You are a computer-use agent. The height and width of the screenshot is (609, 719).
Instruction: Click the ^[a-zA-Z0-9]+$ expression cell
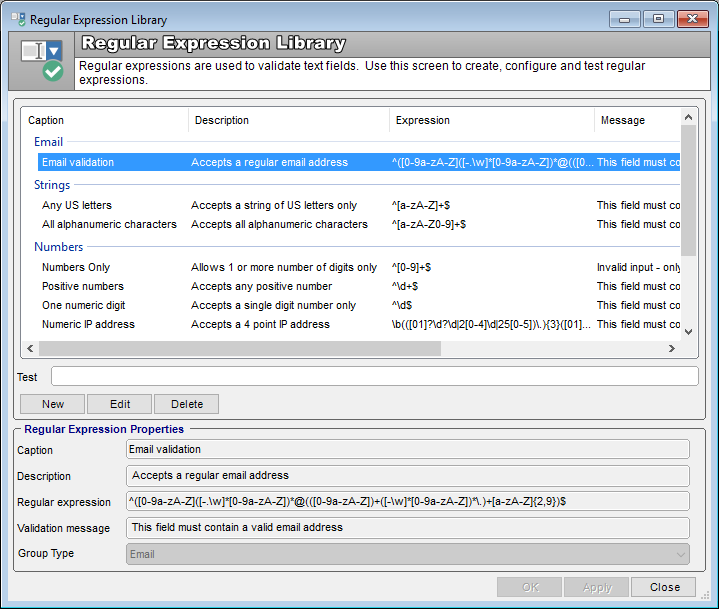click(x=429, y=224)
